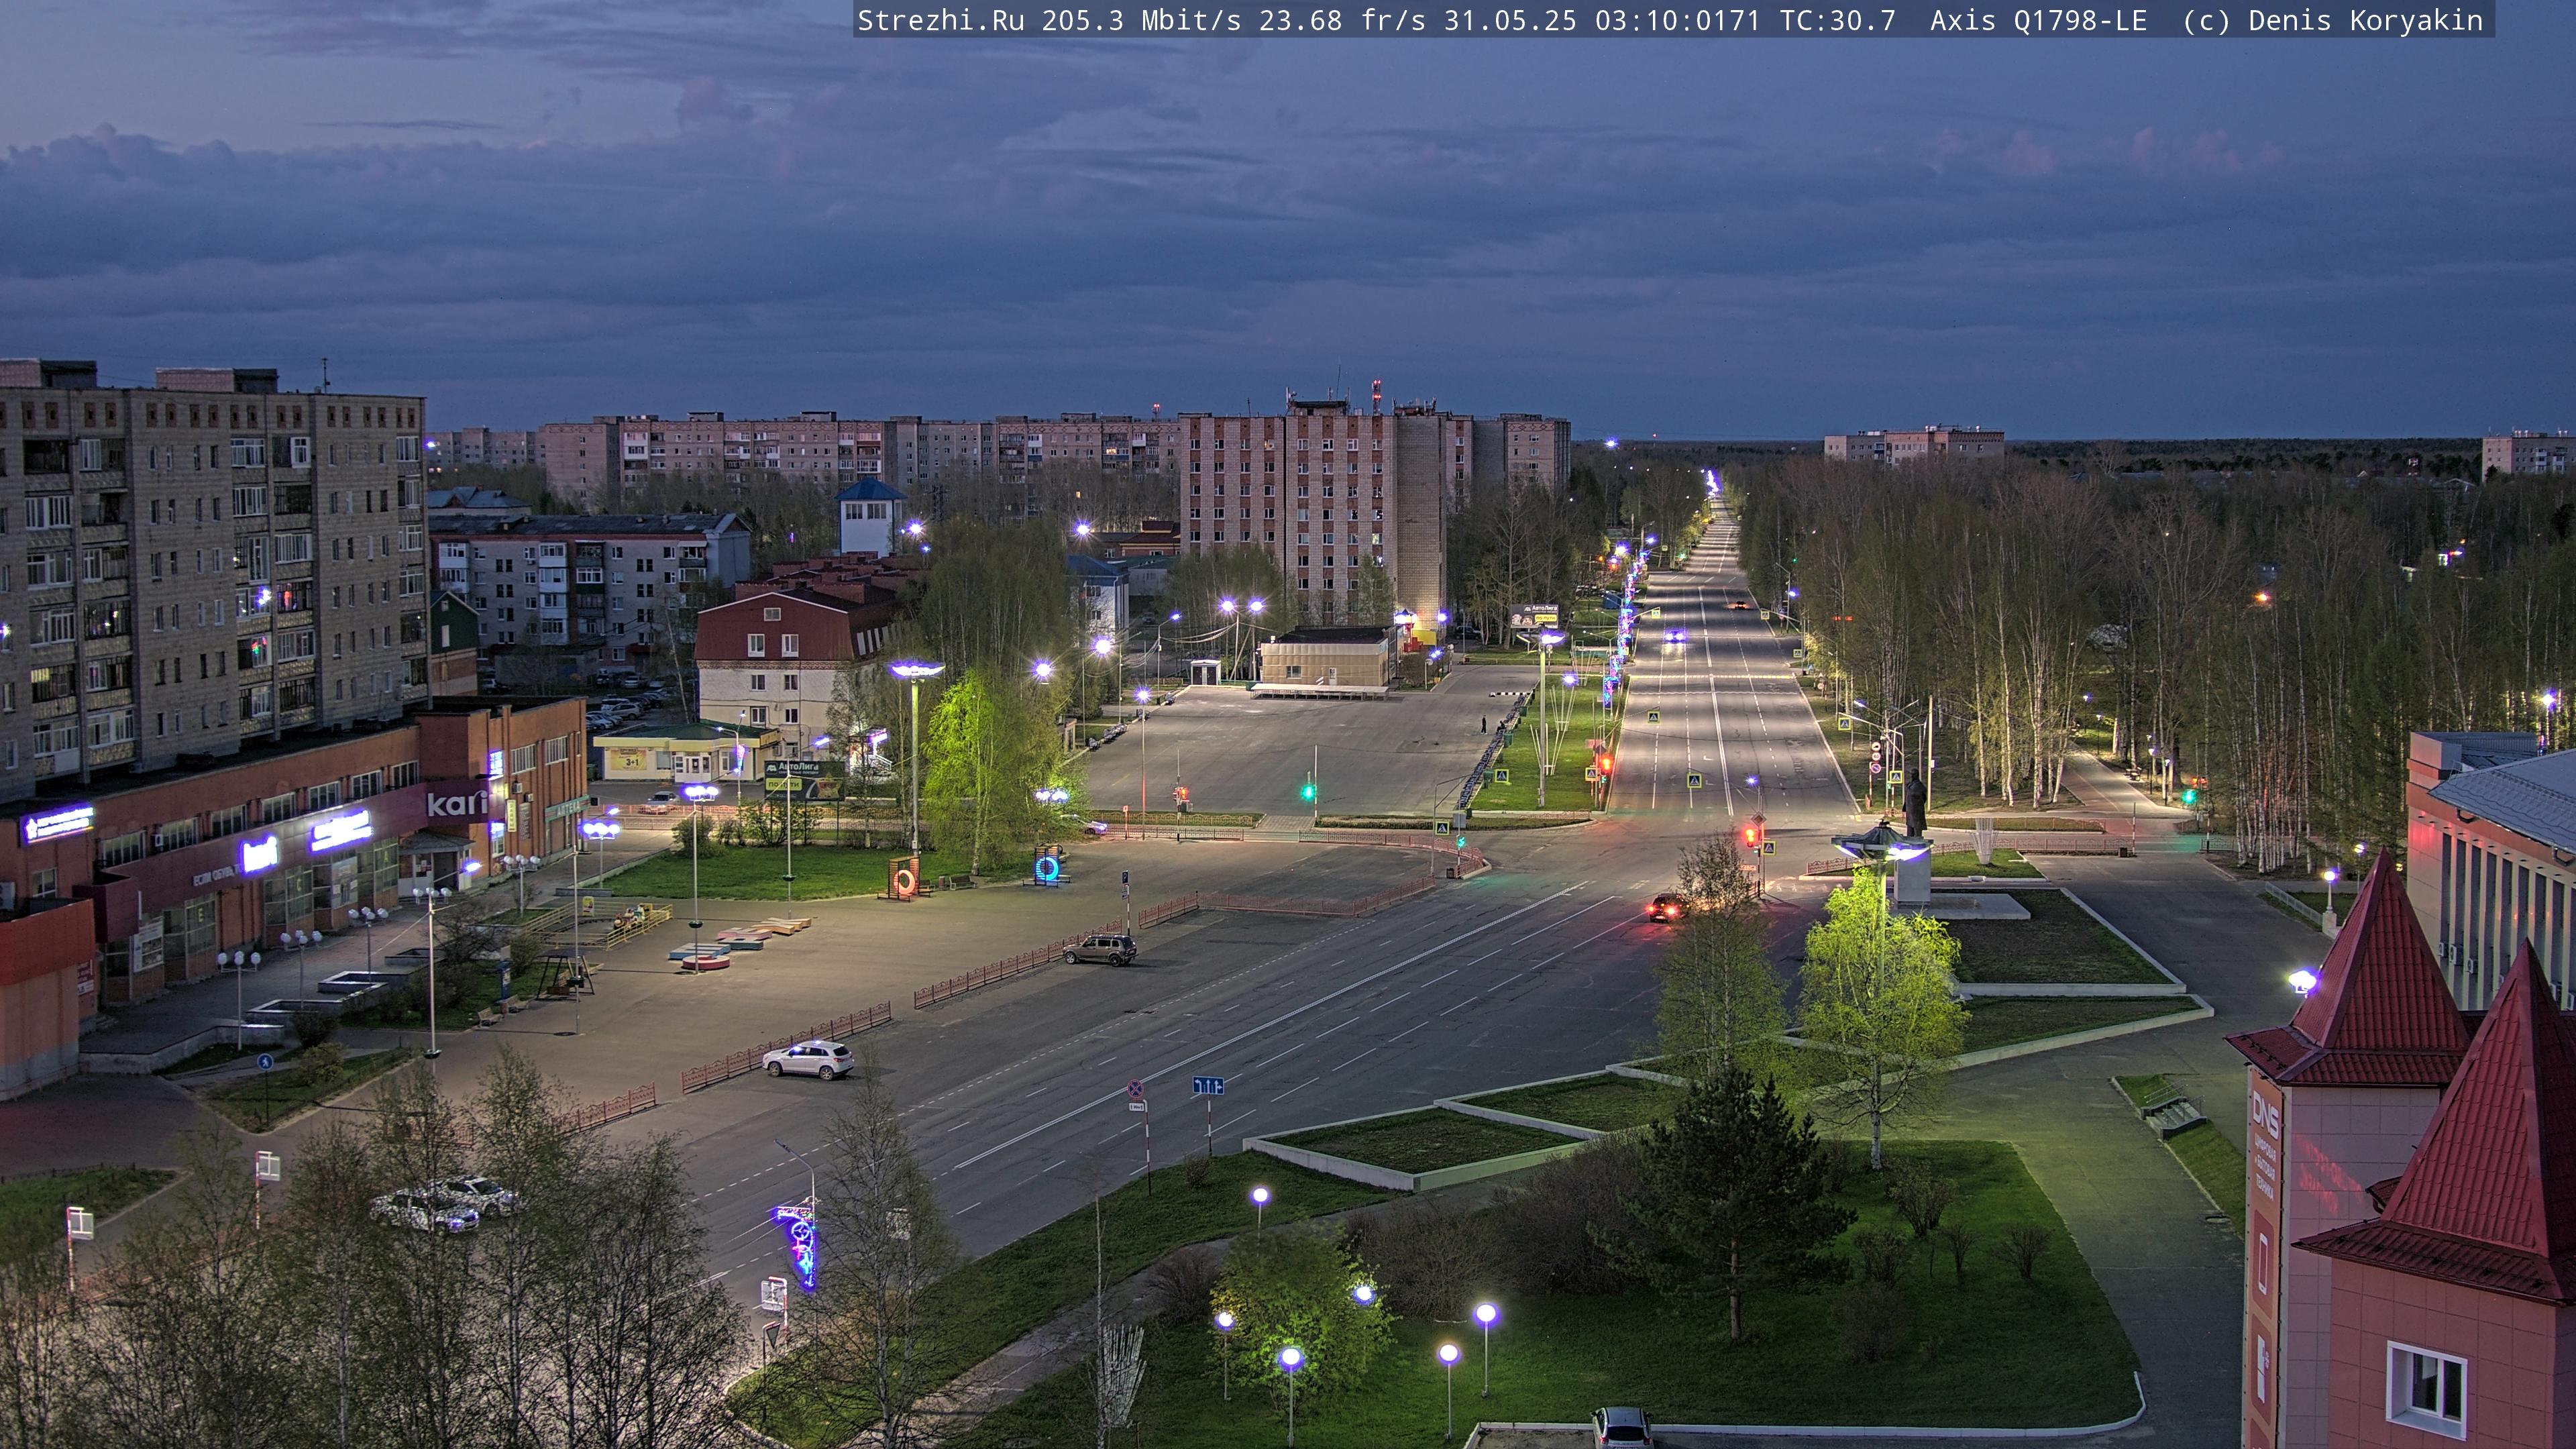Click the 23.68 fr/s frame rate value
This screenshot has height=1449, width=2576.
click(1342, 20)
